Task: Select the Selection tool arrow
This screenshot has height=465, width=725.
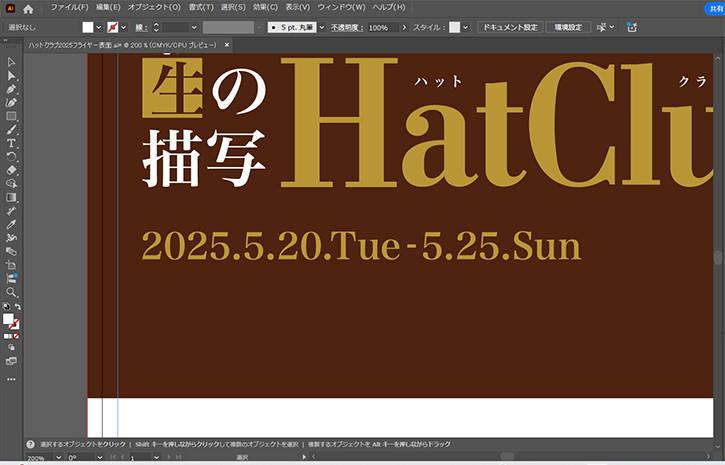Action: pyautogui.click(x=11, y=63)
